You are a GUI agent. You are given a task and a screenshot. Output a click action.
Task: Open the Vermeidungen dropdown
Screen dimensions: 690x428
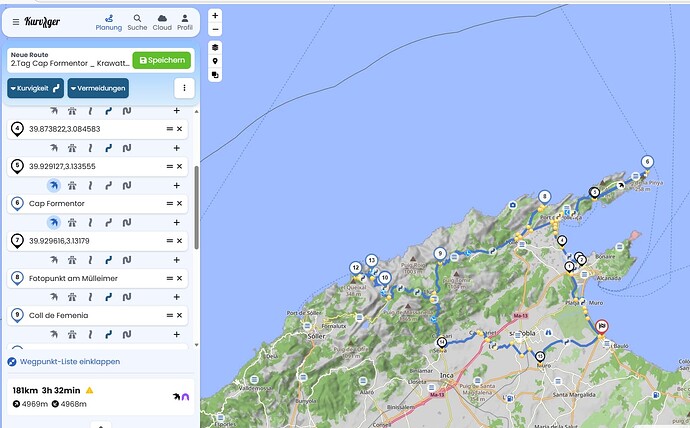pos(98,88)
